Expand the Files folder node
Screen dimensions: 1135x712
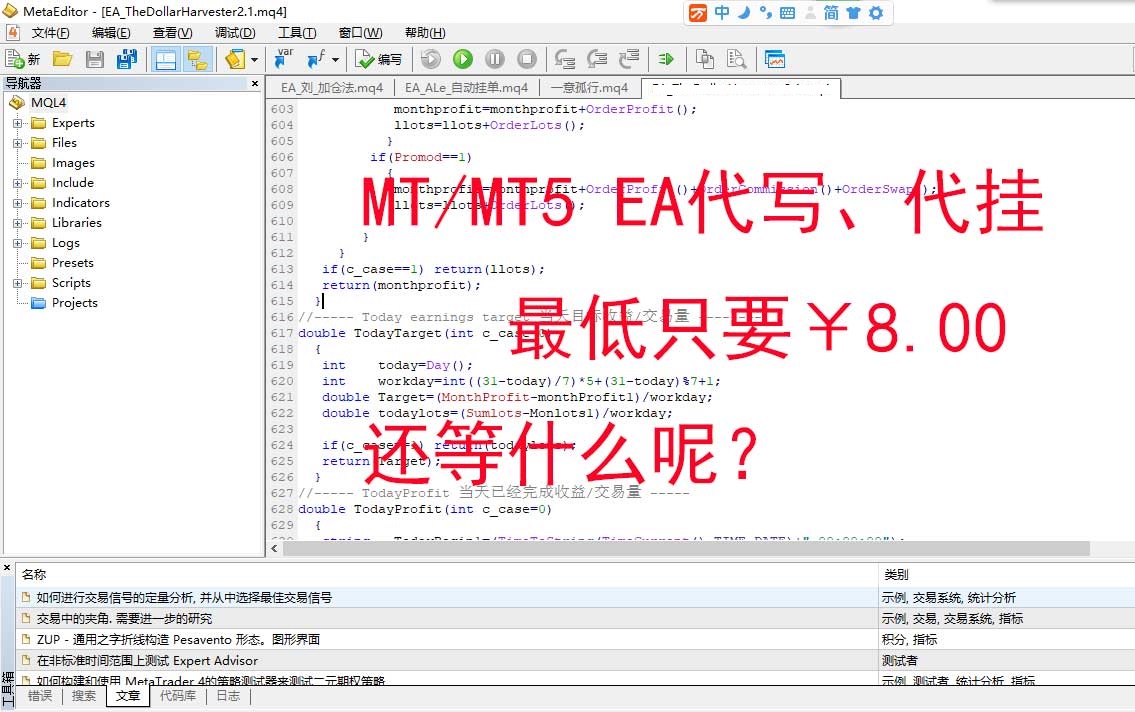[17, 143]
